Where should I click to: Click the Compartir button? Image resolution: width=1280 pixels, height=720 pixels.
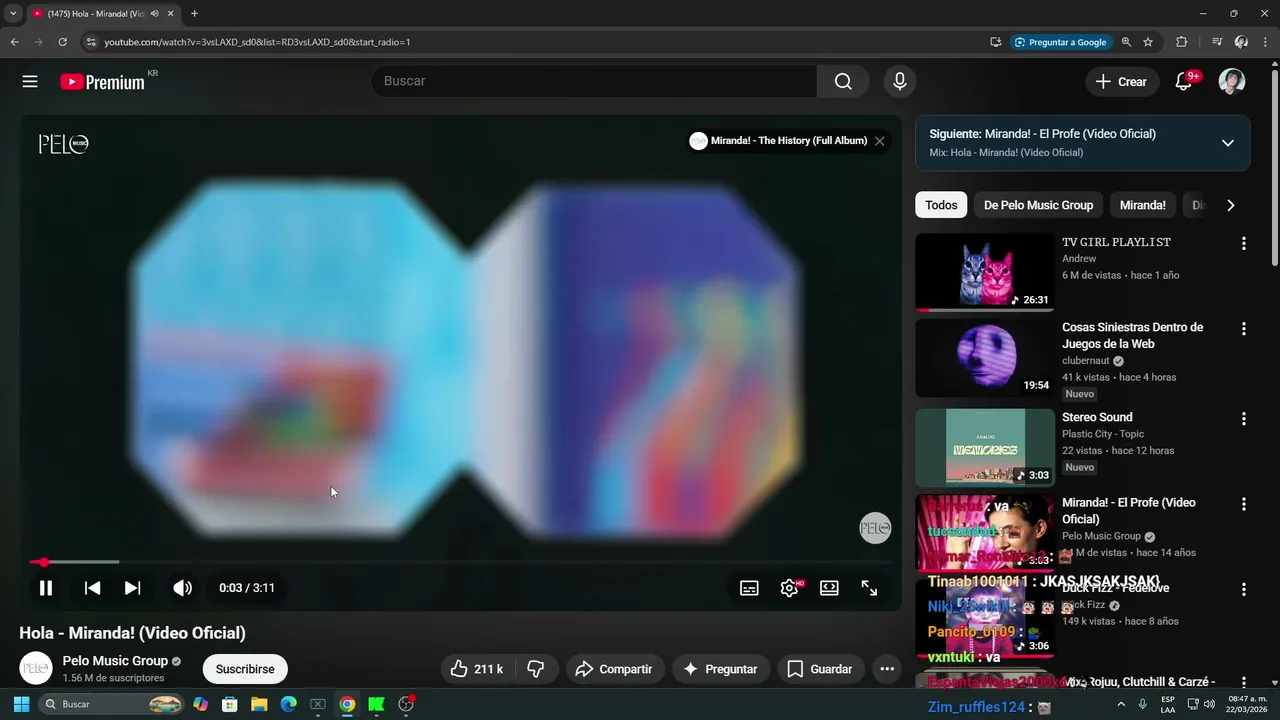pos(614,669)
